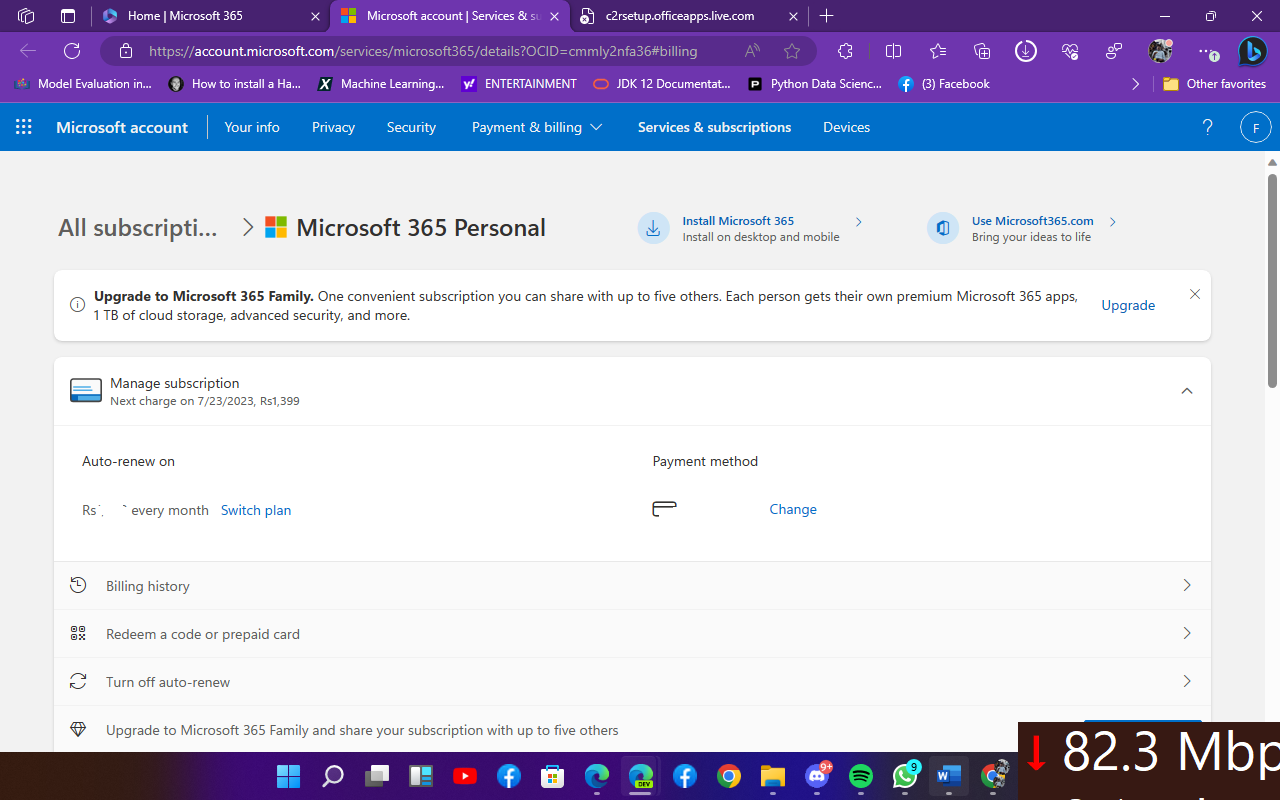Collapse the Manage subscription section
The image size is (1280, 800).
(x=1187, y=391)
